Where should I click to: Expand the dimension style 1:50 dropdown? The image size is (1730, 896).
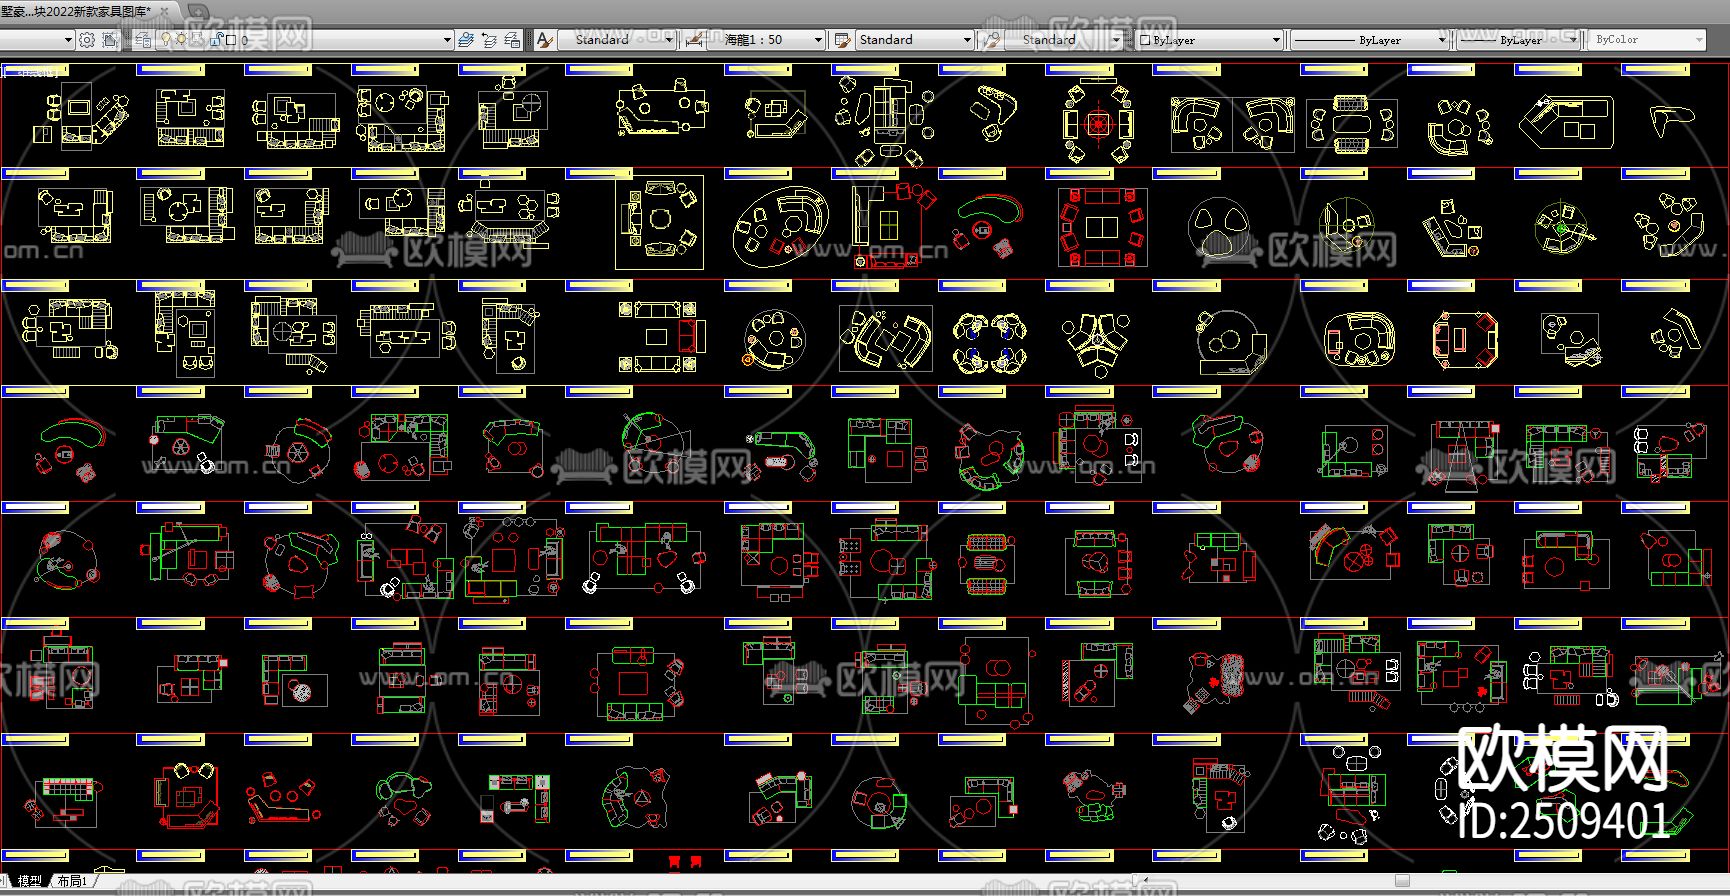tap(819, 40)
